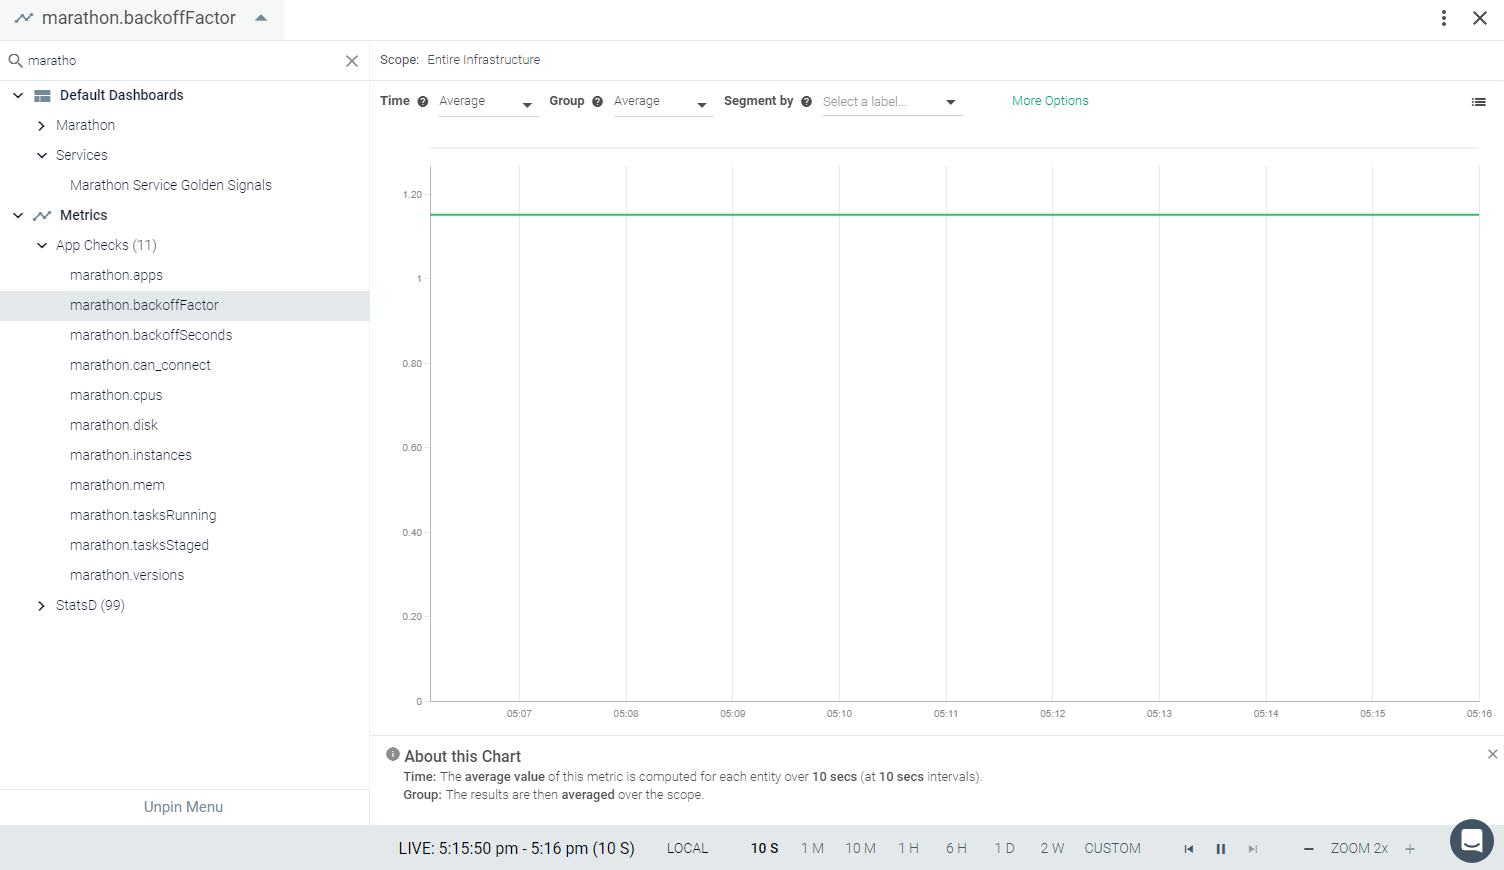Collapse the Default Dashboards section
The height and width of the screenshot is (870, 1504).
[x=18, y=95]
